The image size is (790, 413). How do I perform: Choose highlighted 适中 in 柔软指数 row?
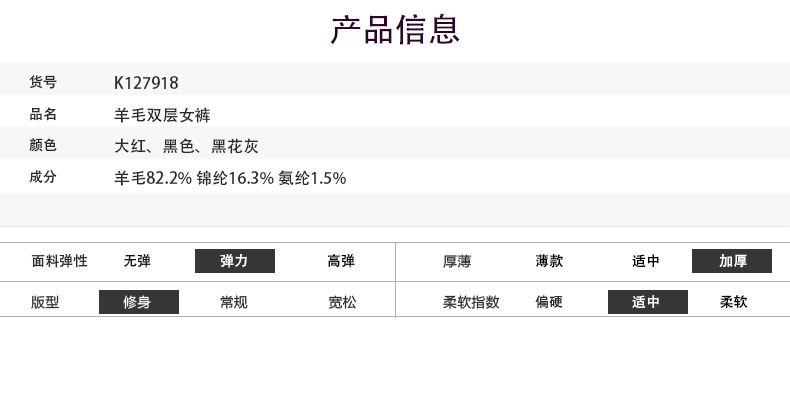tap(647, 302)
